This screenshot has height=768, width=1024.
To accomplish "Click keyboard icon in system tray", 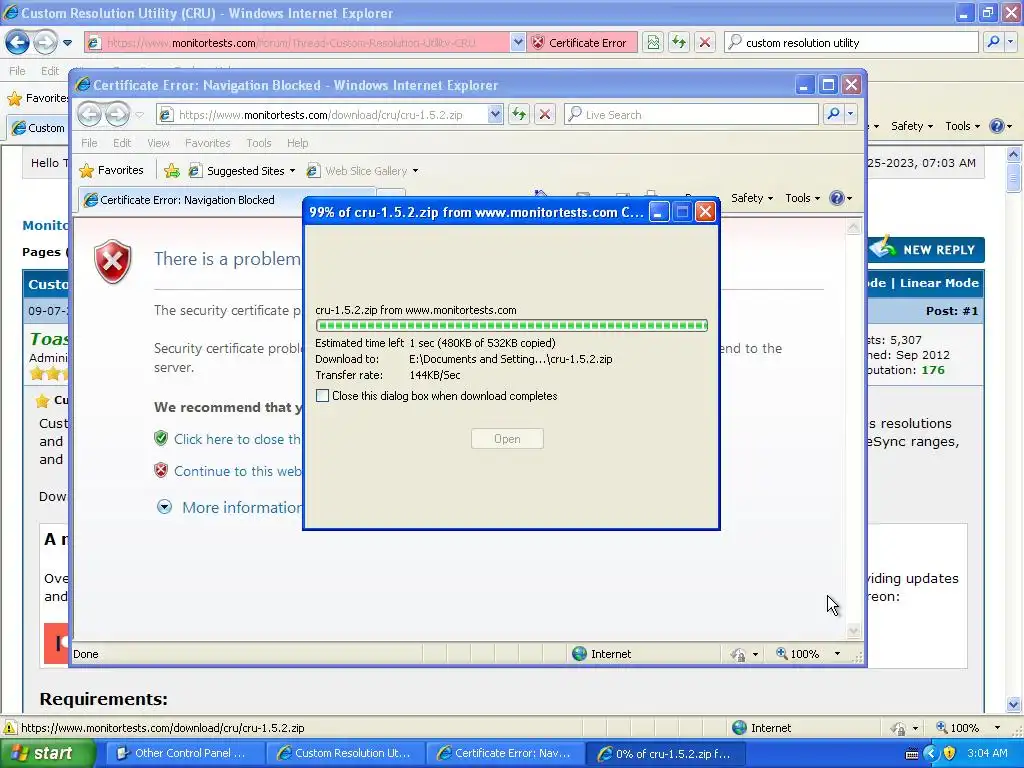I will [x=912, y=754].
